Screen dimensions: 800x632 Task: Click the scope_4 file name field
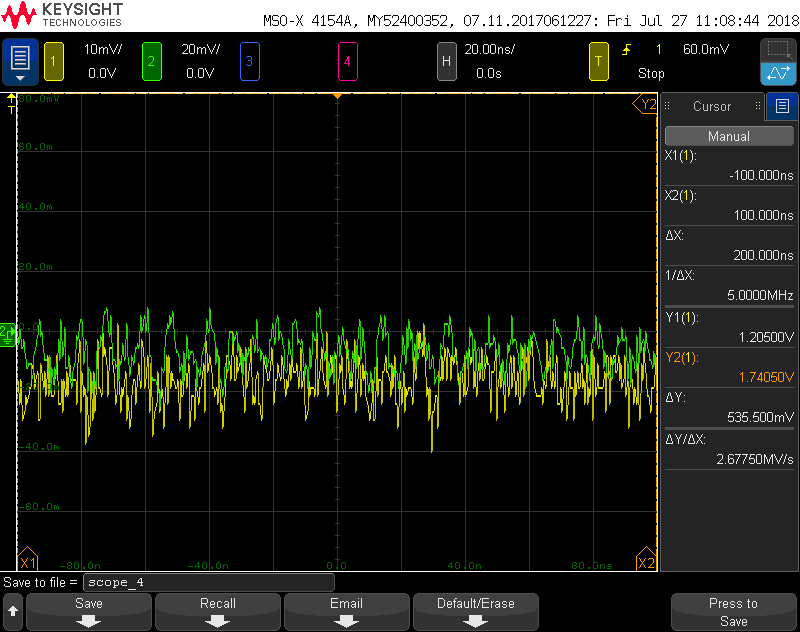208,582
